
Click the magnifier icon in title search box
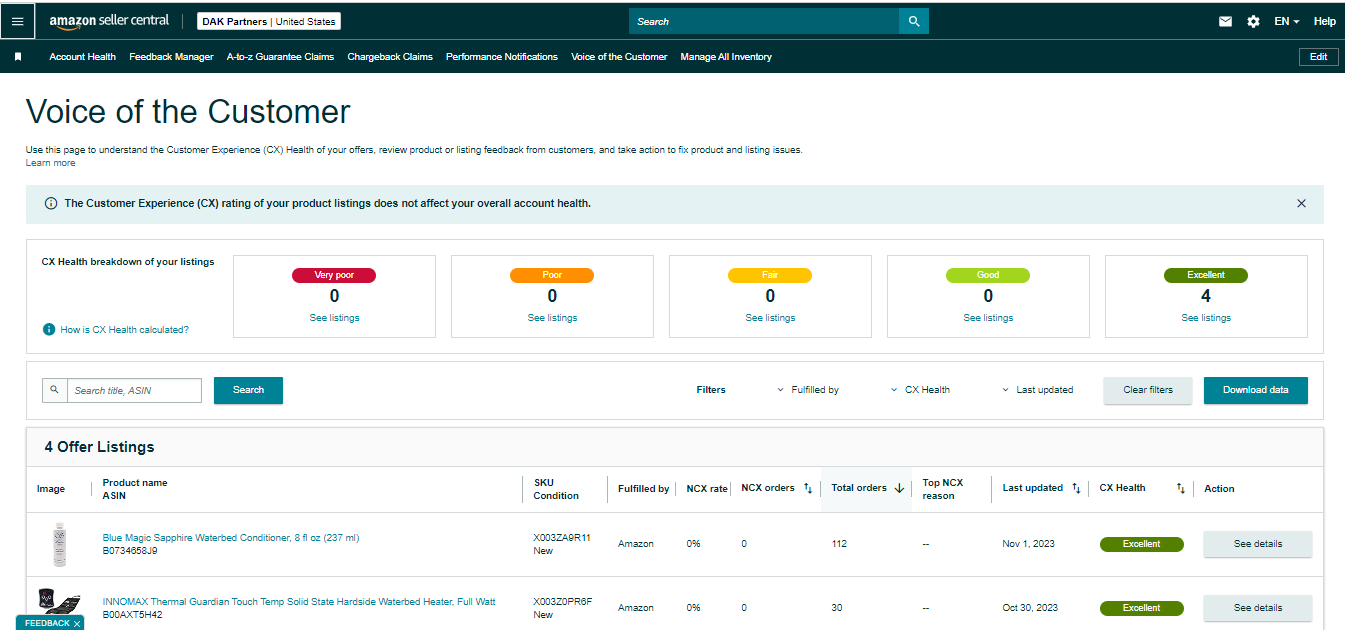tap(55, 390)
